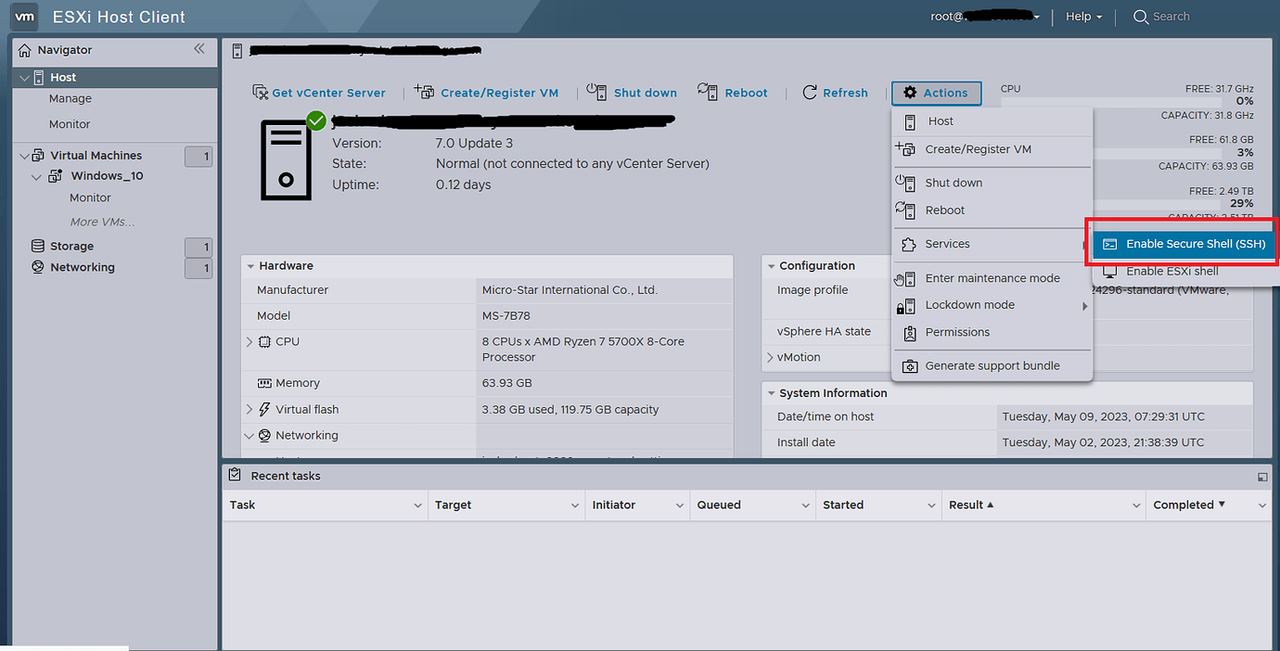Click the SSH terminal icon in submenu
The width and height of the screenshot is (1280, 651).
(1110, 244)
